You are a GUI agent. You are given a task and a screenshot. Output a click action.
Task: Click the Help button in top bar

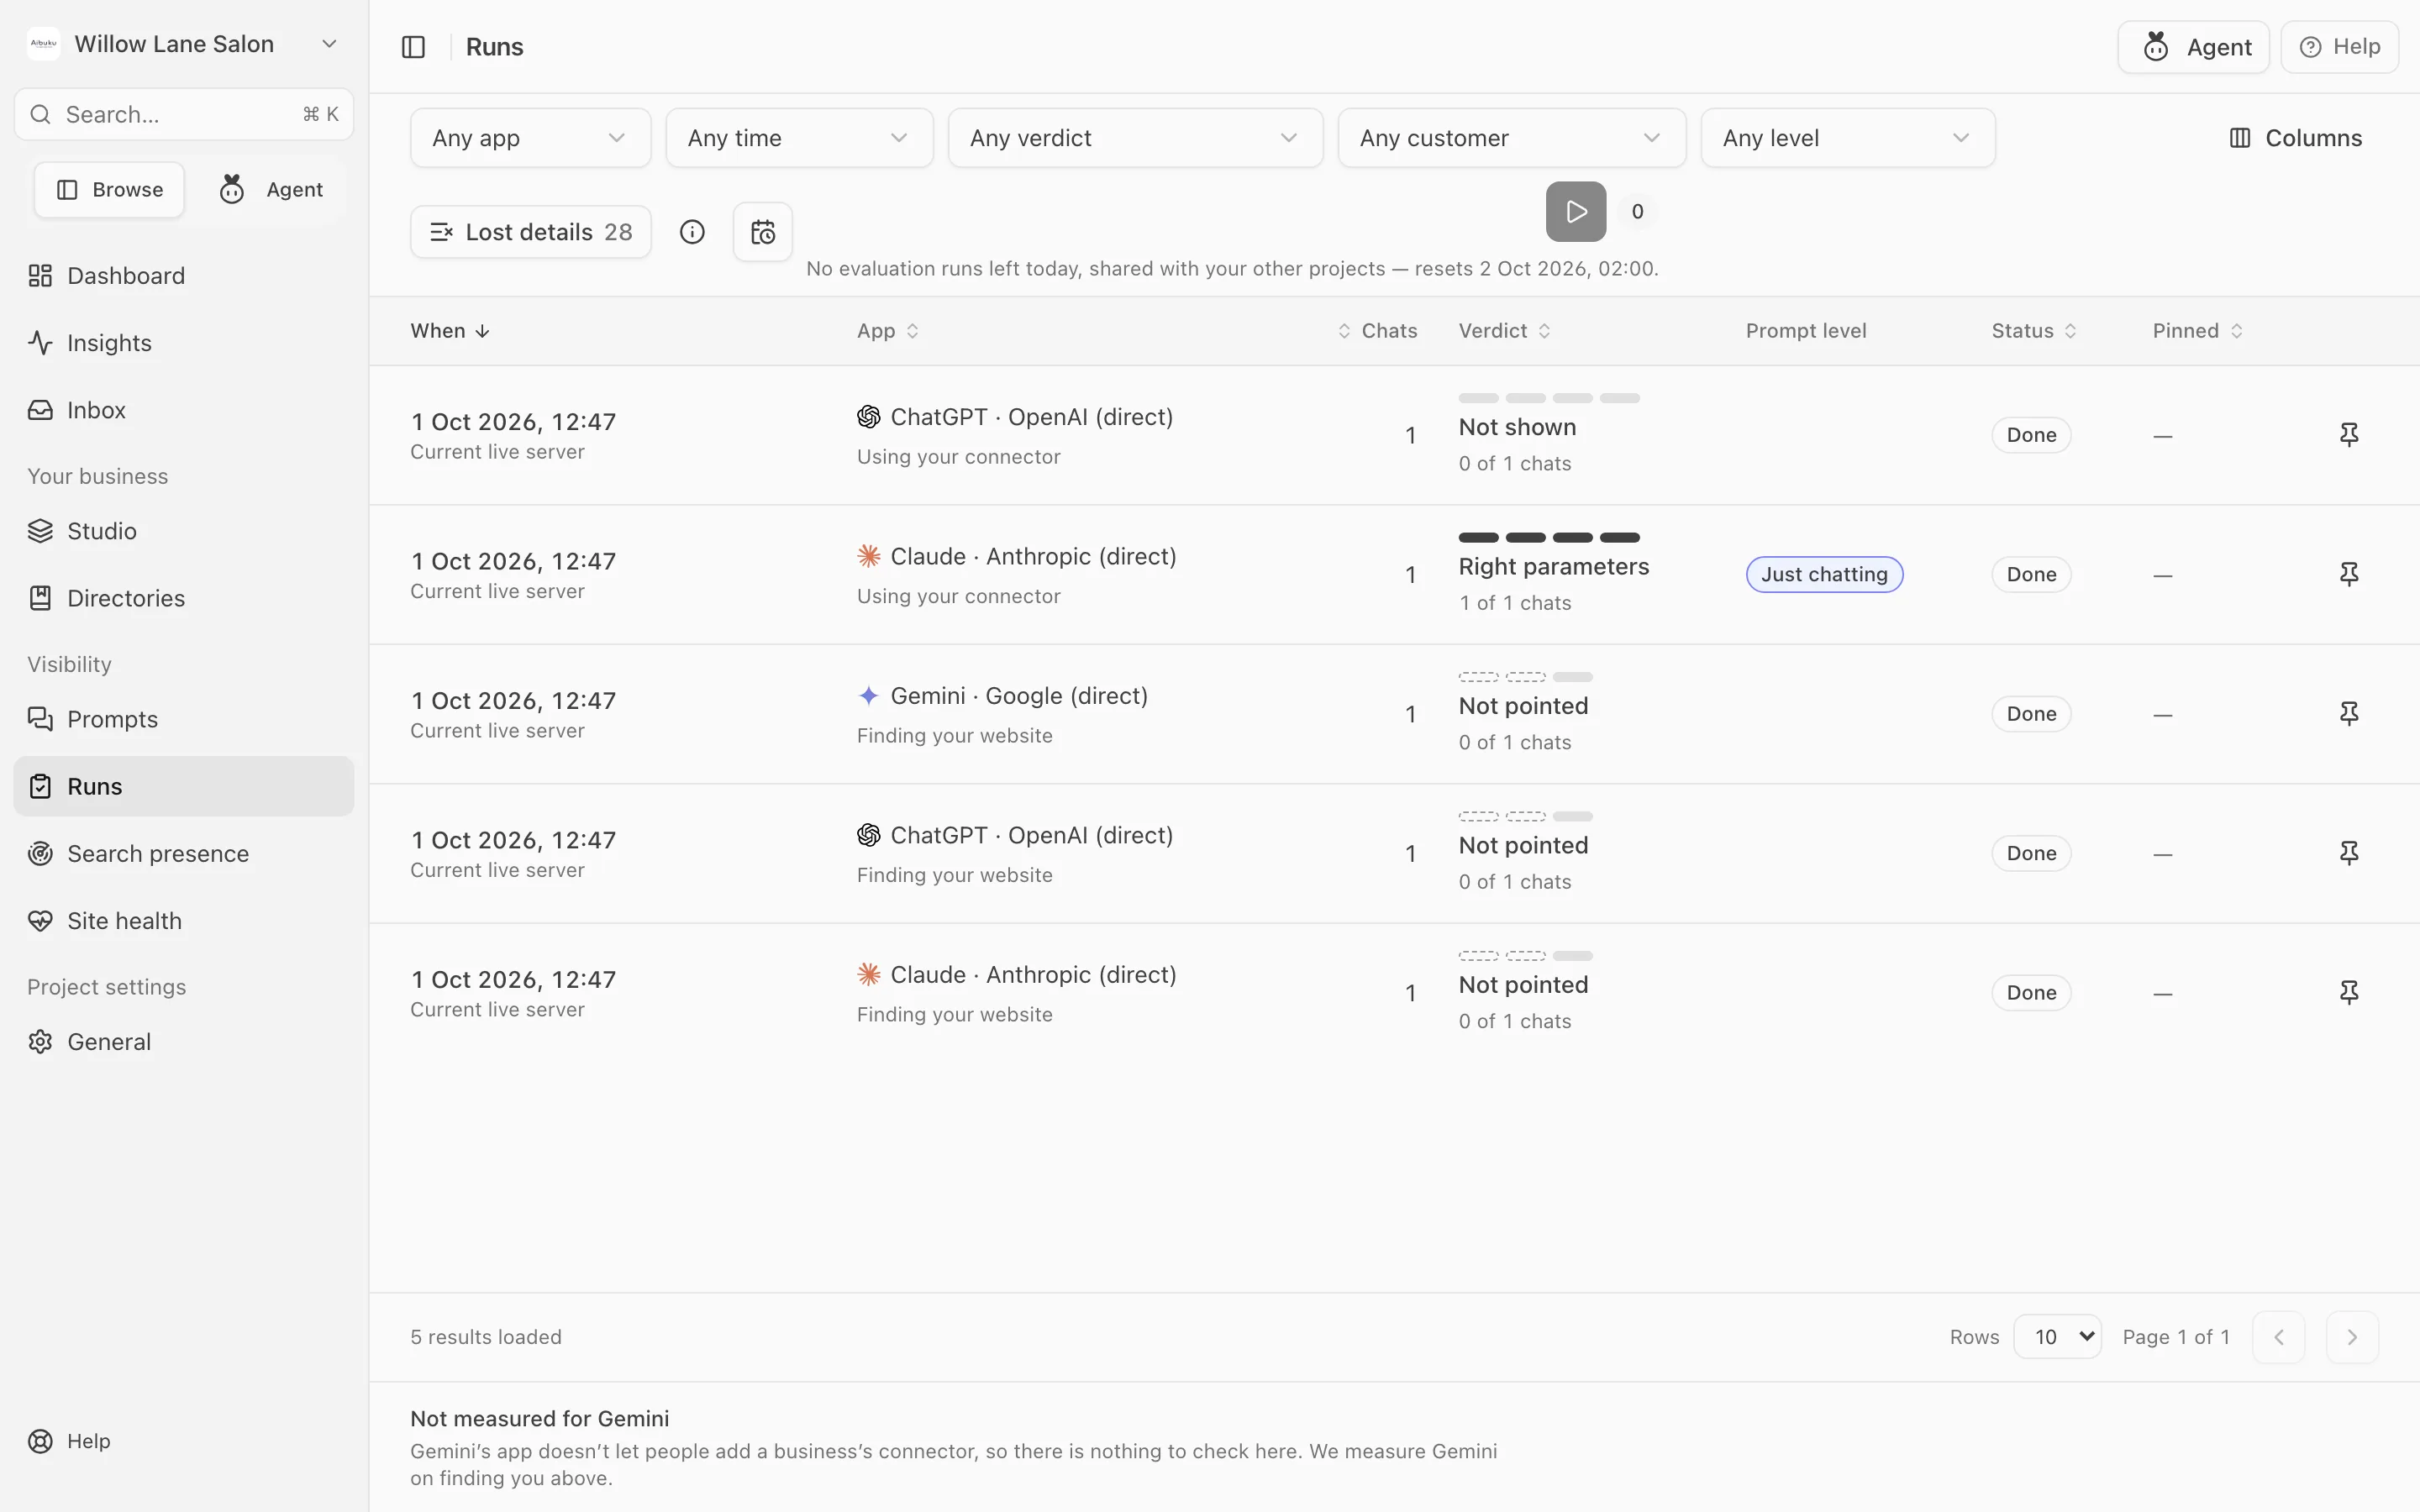click(x=2339, y=47)
